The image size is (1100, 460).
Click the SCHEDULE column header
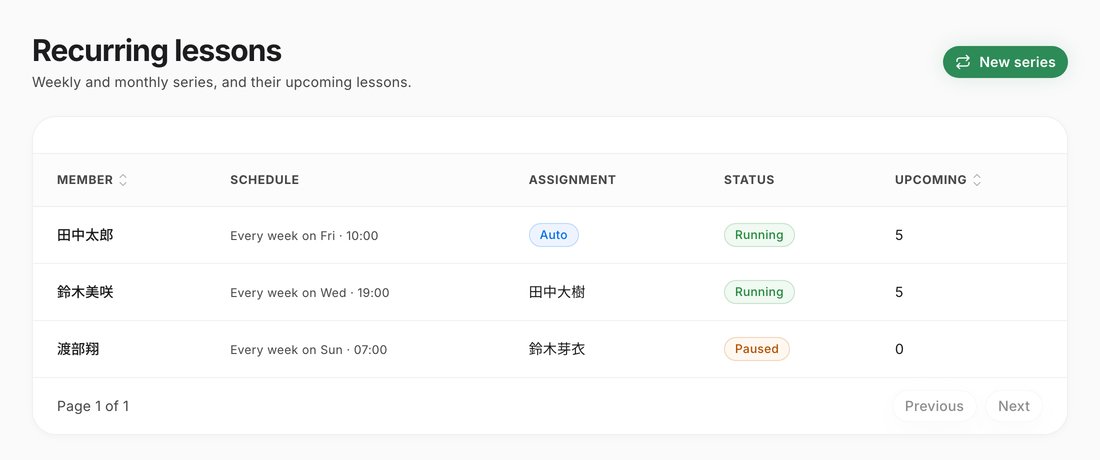(x=264, y=180)
